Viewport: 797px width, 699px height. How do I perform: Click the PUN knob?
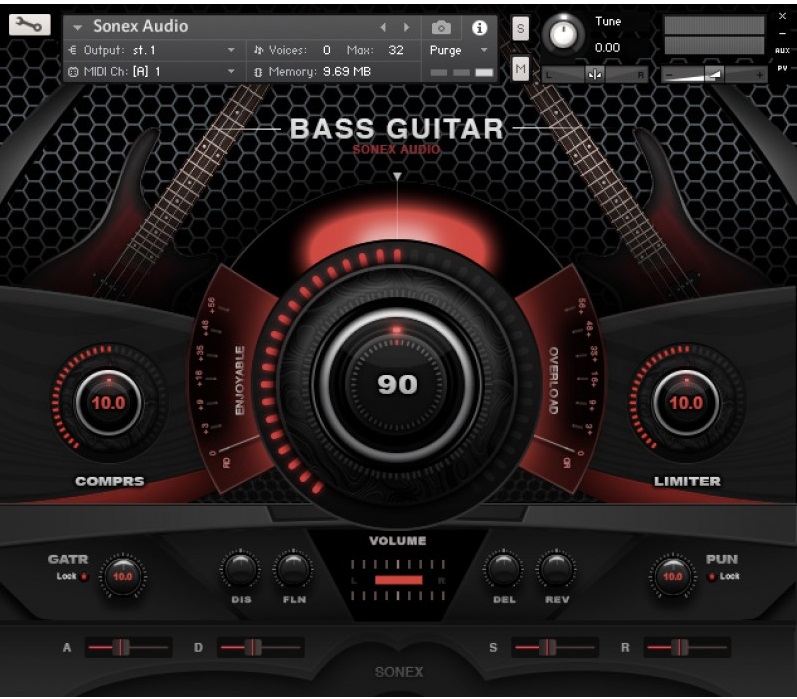tap(672, 576)
